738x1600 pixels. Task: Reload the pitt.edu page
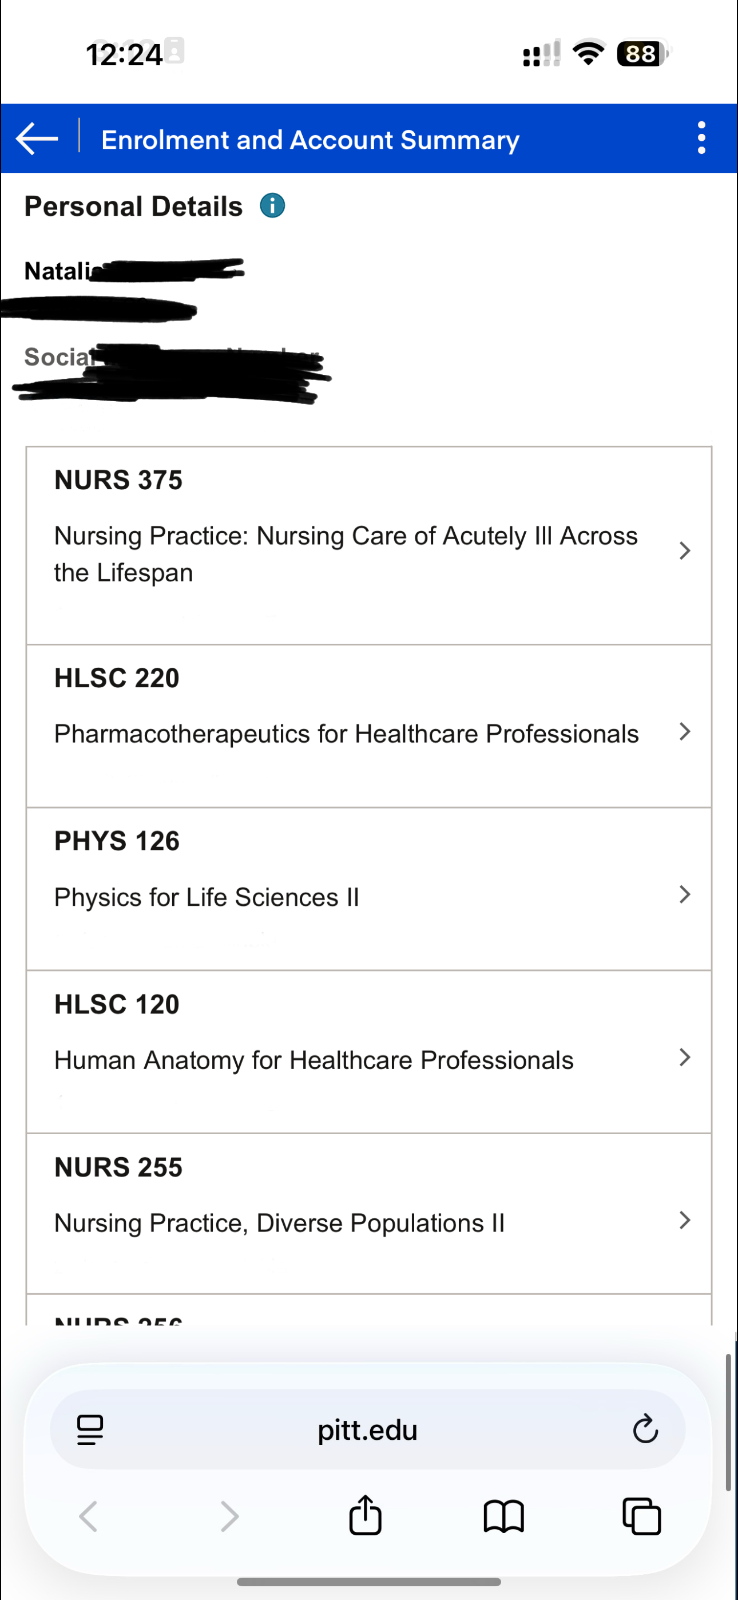[x=646, y=1429]
